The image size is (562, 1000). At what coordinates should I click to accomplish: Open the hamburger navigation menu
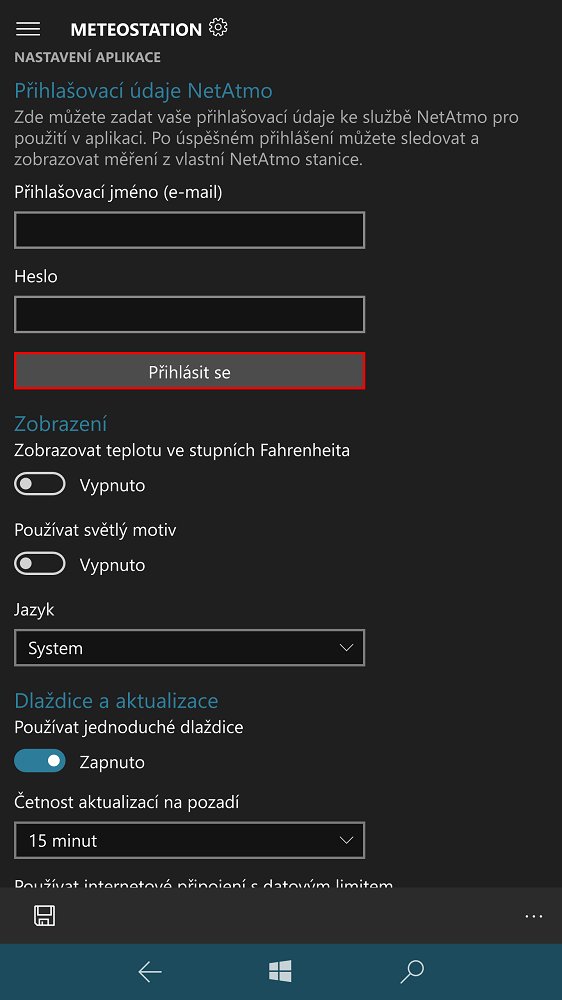[x=28, y=29]
